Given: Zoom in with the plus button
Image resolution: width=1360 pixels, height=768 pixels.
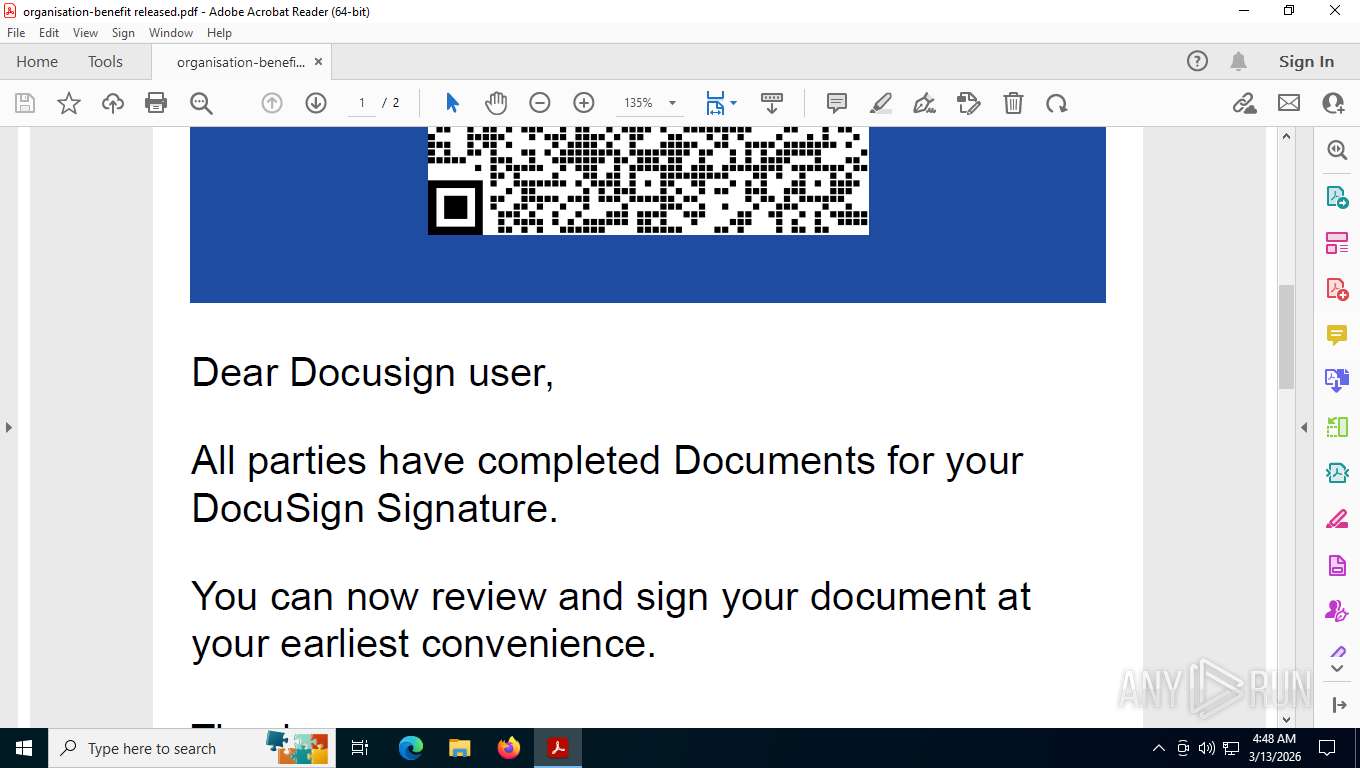Looking at the screenshot, I should 584,103.
